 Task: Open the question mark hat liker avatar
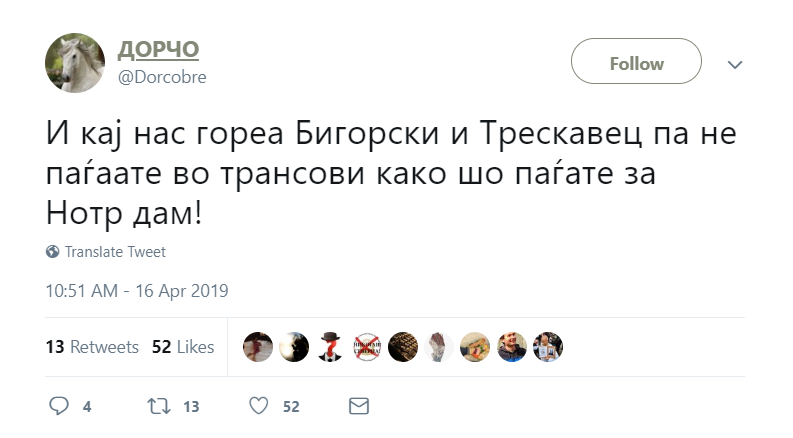[330, 347]
